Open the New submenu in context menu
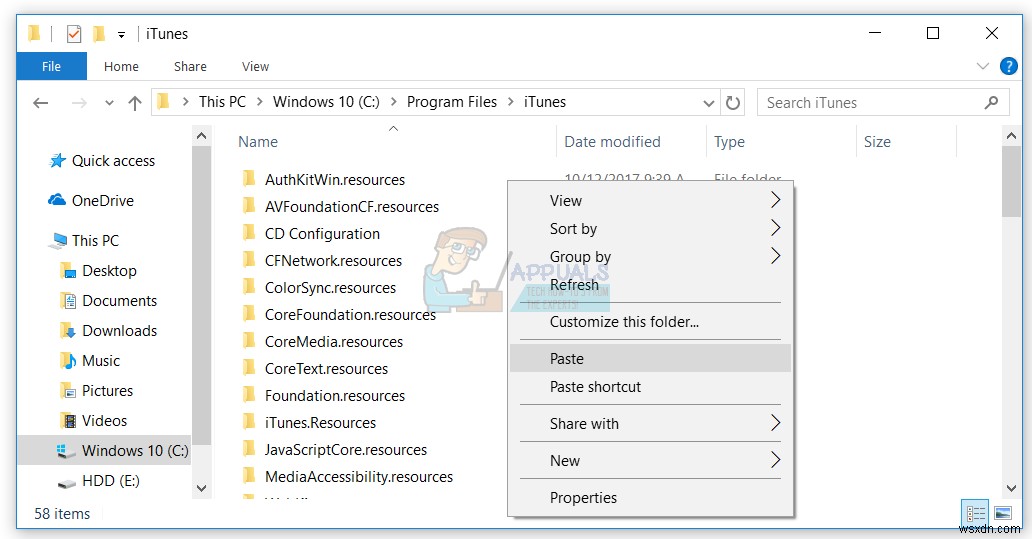 click(650, 461)
